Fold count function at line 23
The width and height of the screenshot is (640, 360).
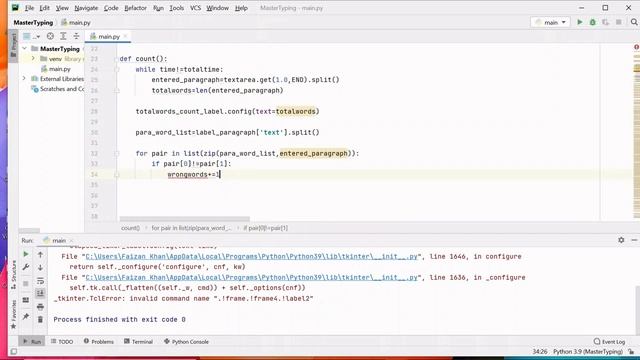tap(116, 59)
